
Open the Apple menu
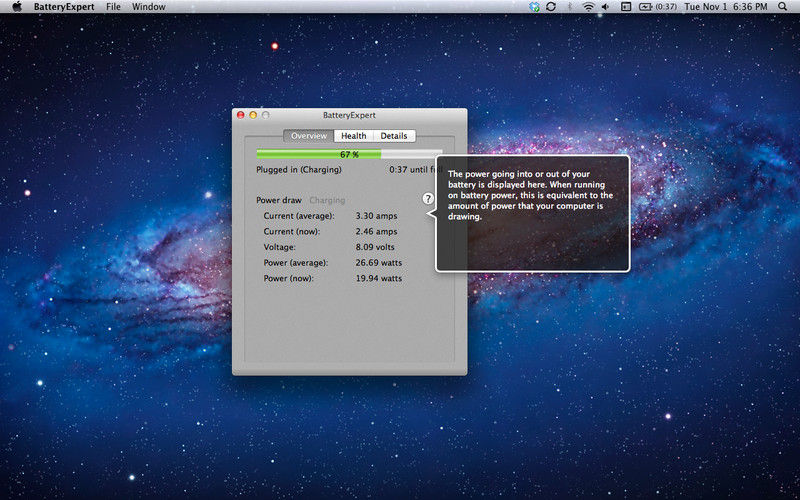17,7
